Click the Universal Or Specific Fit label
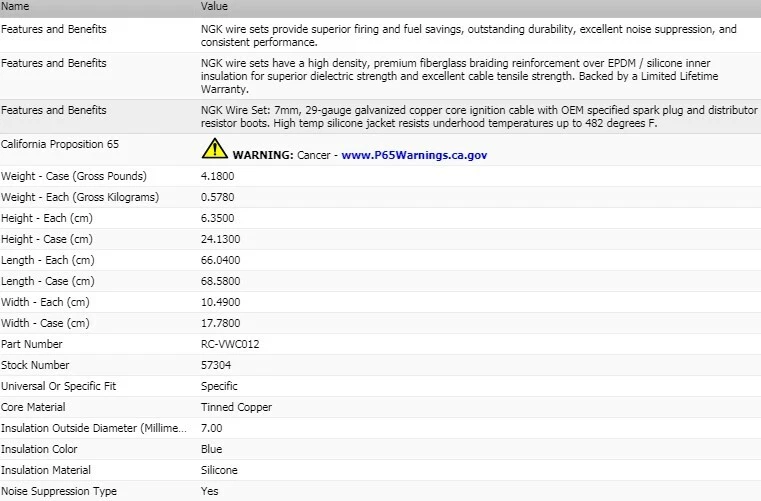Image resolution: width=761 pixels, height=501 pixels. click(59, 386)
